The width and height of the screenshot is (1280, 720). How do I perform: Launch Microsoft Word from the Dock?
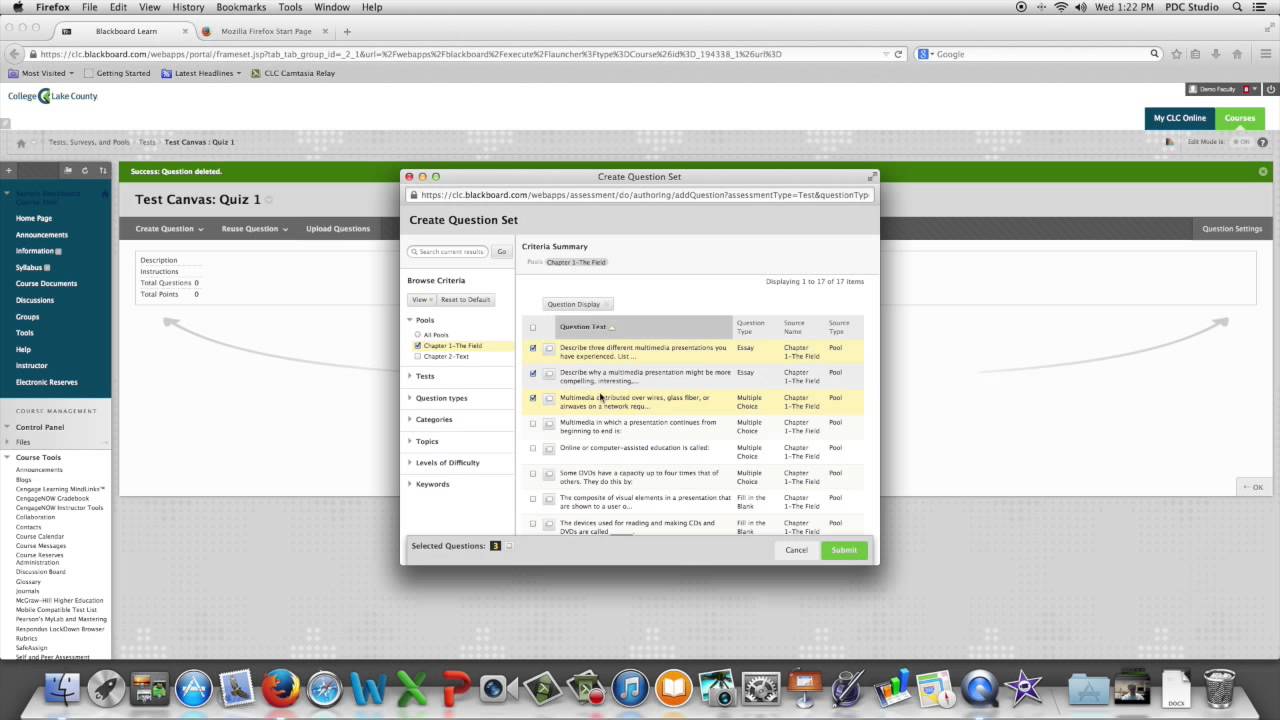point(369,689)
